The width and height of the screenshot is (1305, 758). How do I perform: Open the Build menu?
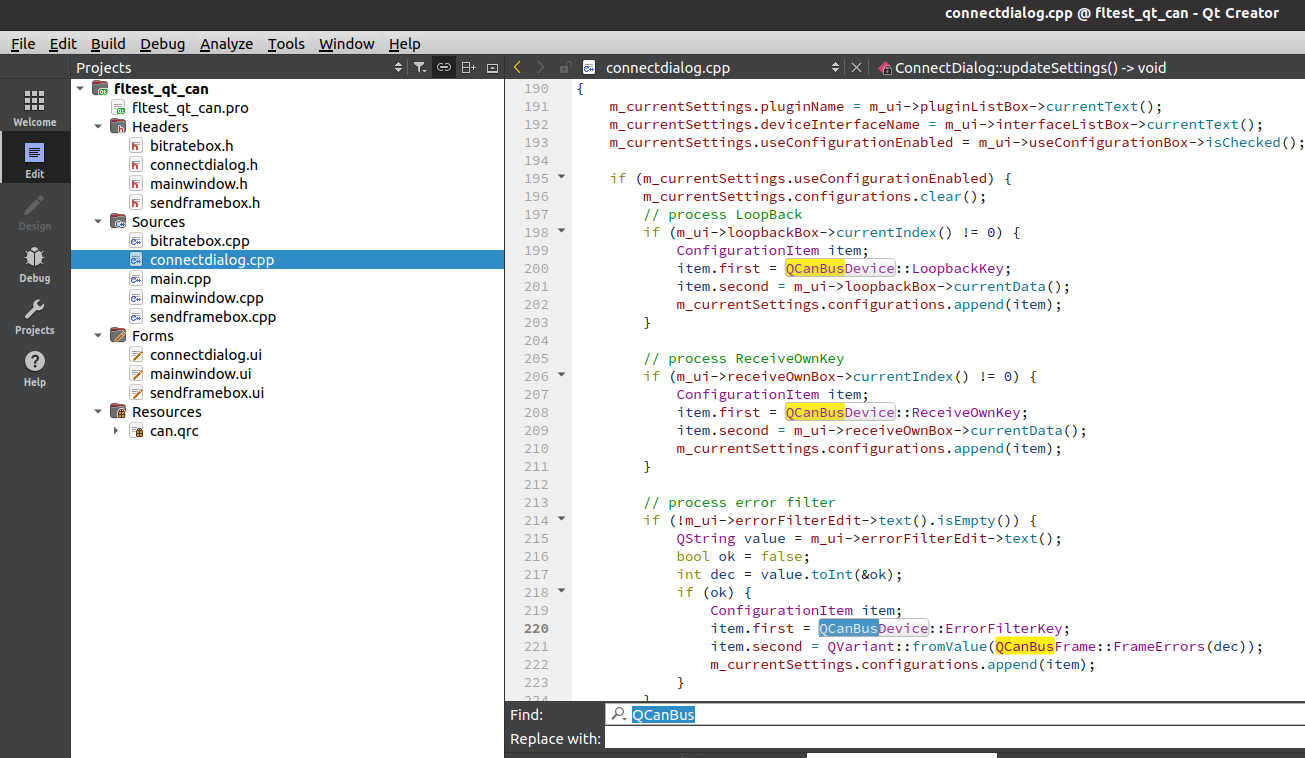pyautogui.click(x=108, y=44)
